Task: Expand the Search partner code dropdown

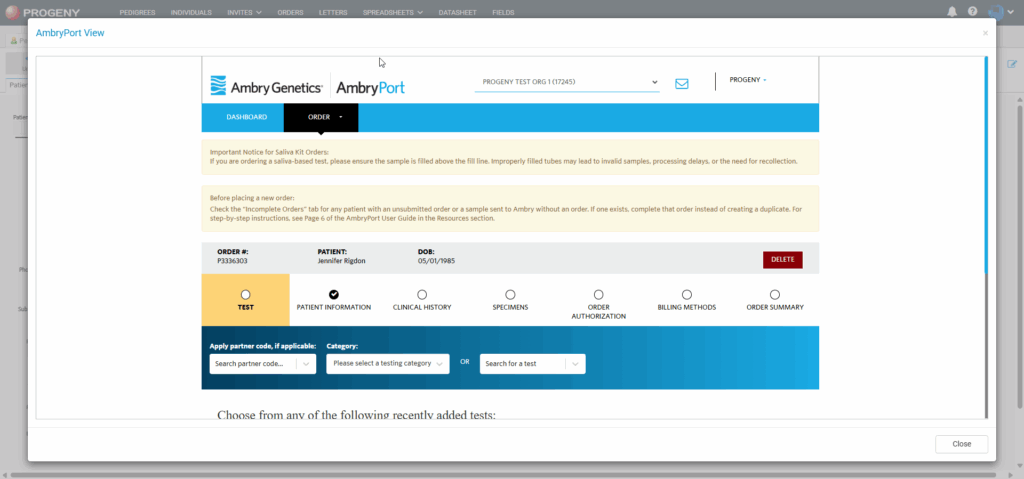Action: coord(262,364)
